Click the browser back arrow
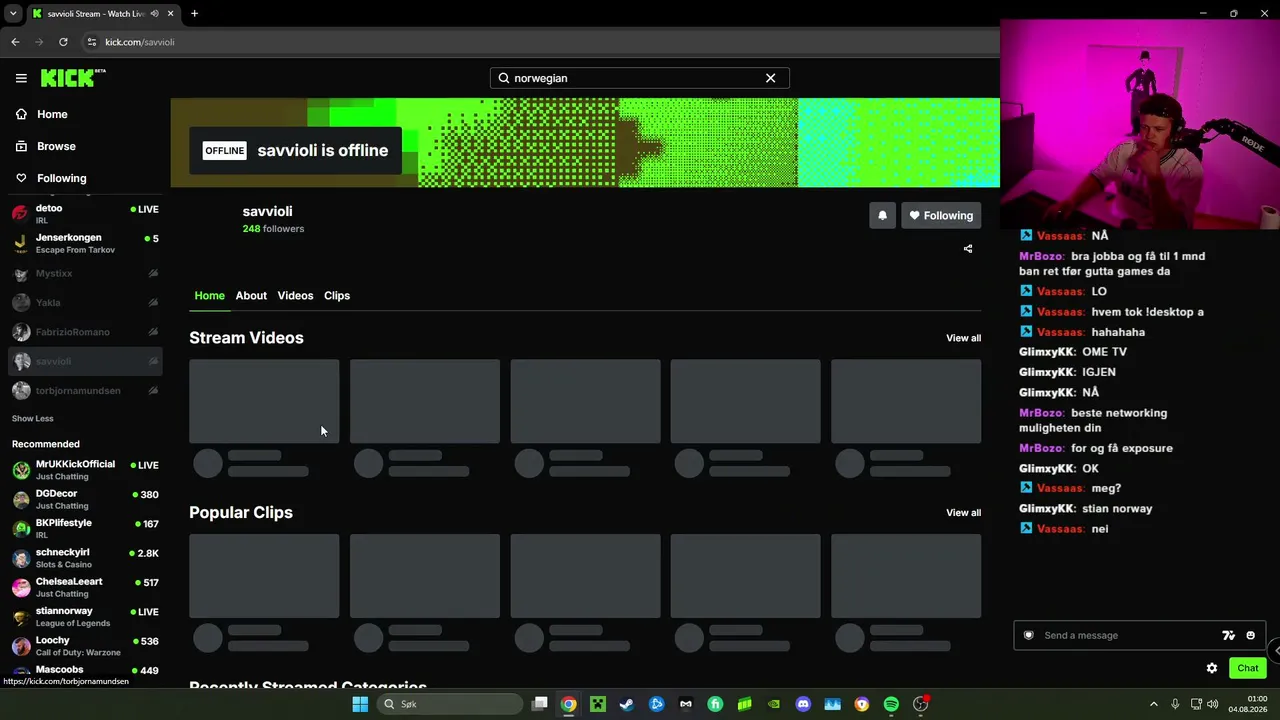This screenshot has width=1280, height=720. coord(15,42)
